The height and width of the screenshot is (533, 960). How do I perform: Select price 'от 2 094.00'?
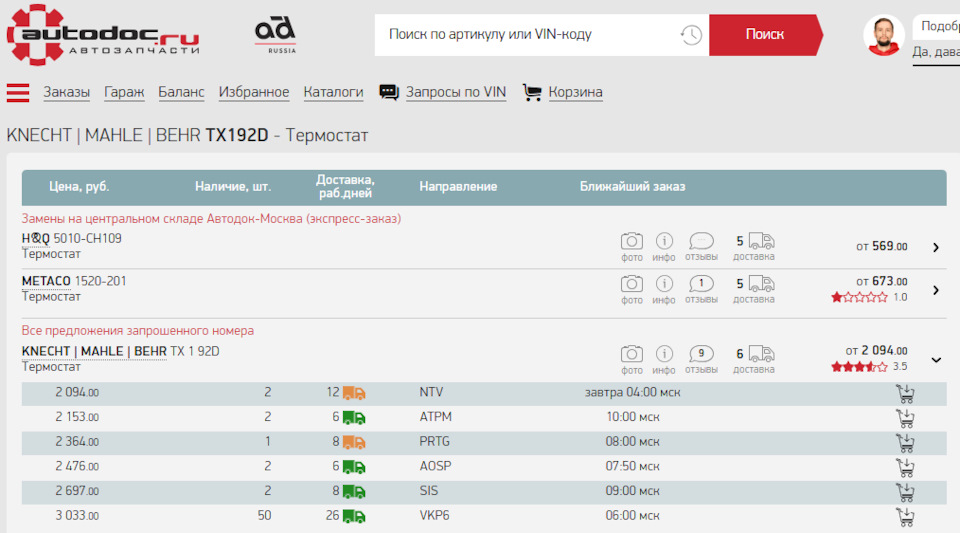coord(876,351)
